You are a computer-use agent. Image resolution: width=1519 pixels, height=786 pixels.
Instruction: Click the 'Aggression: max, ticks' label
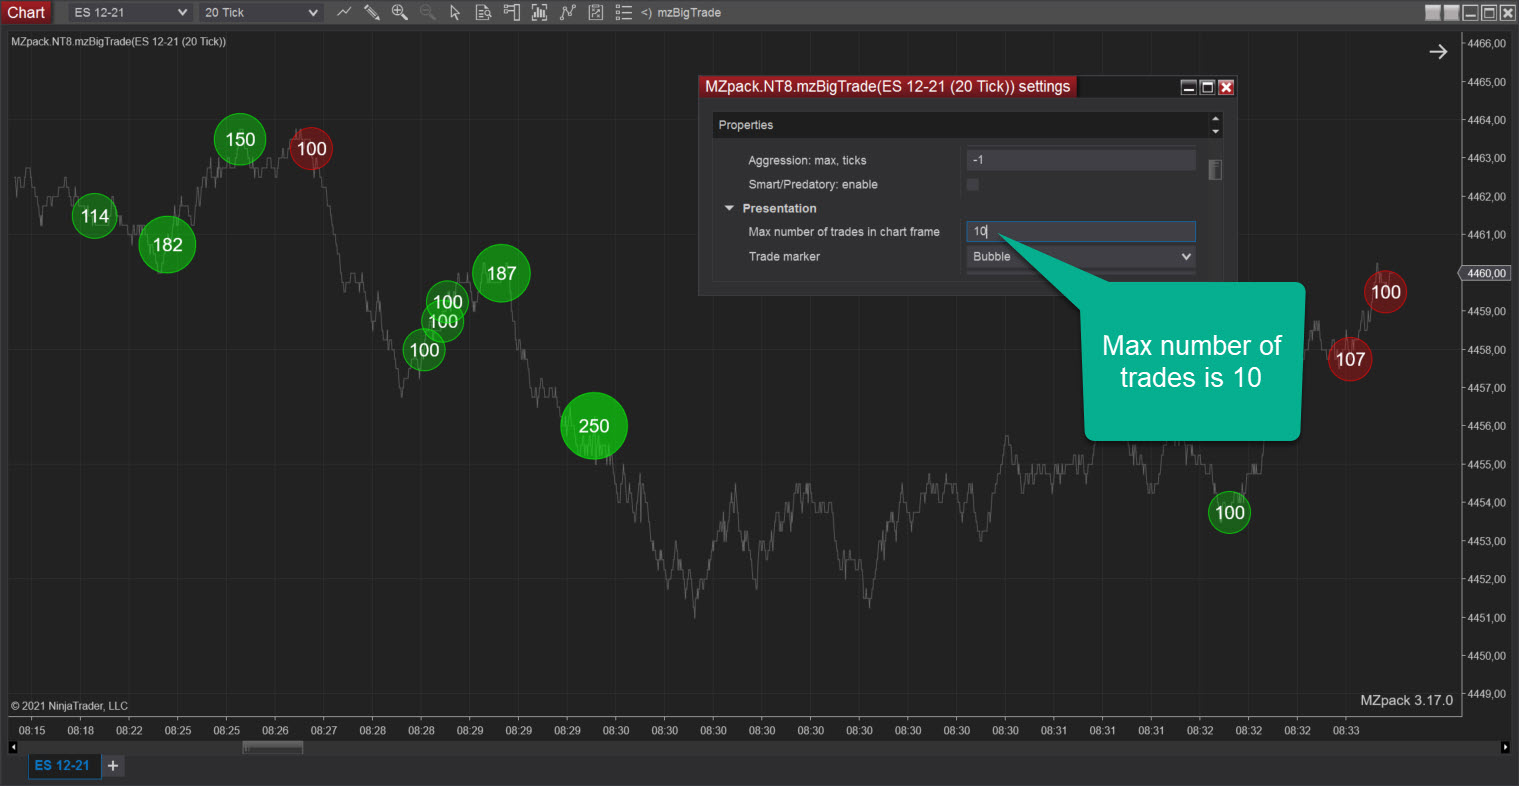click(x=807, y=160)
